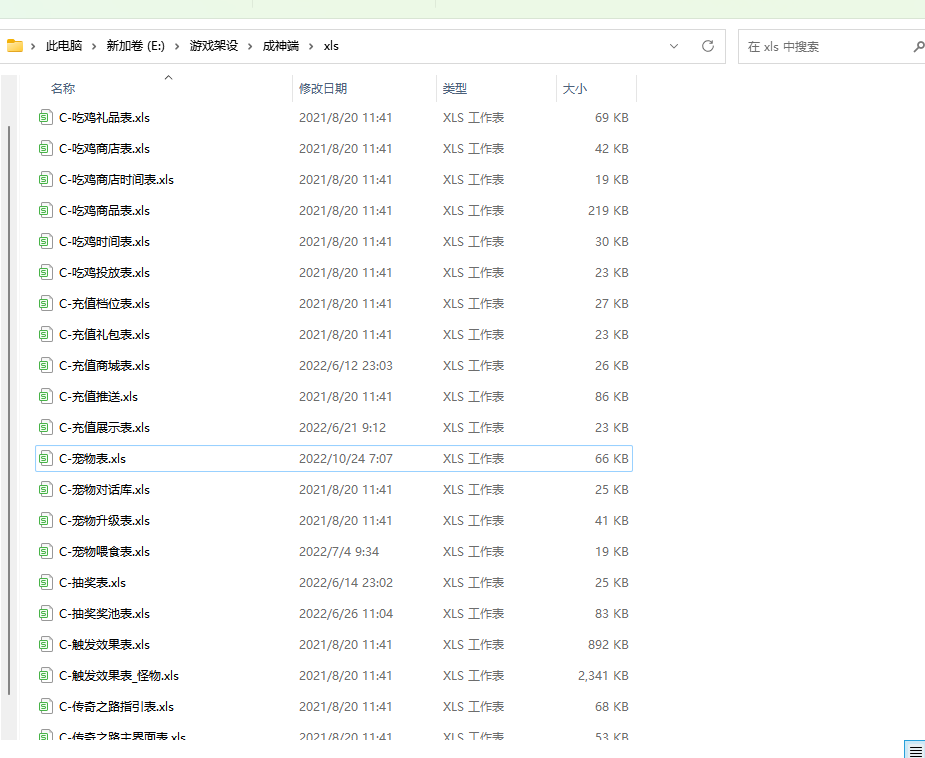The image size is (925, 758).
Task: Expand chevron after 游戏架设 breadcrumb
Action: point(250,46)
